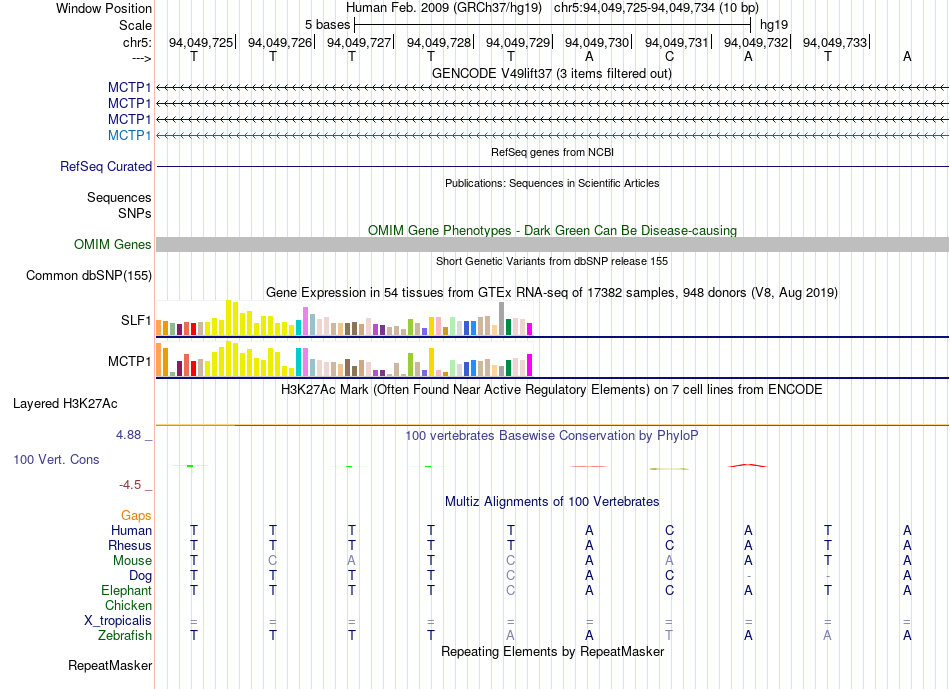Select the Dog alignment row label
950x689 pixels.
(x=140, y=576)
